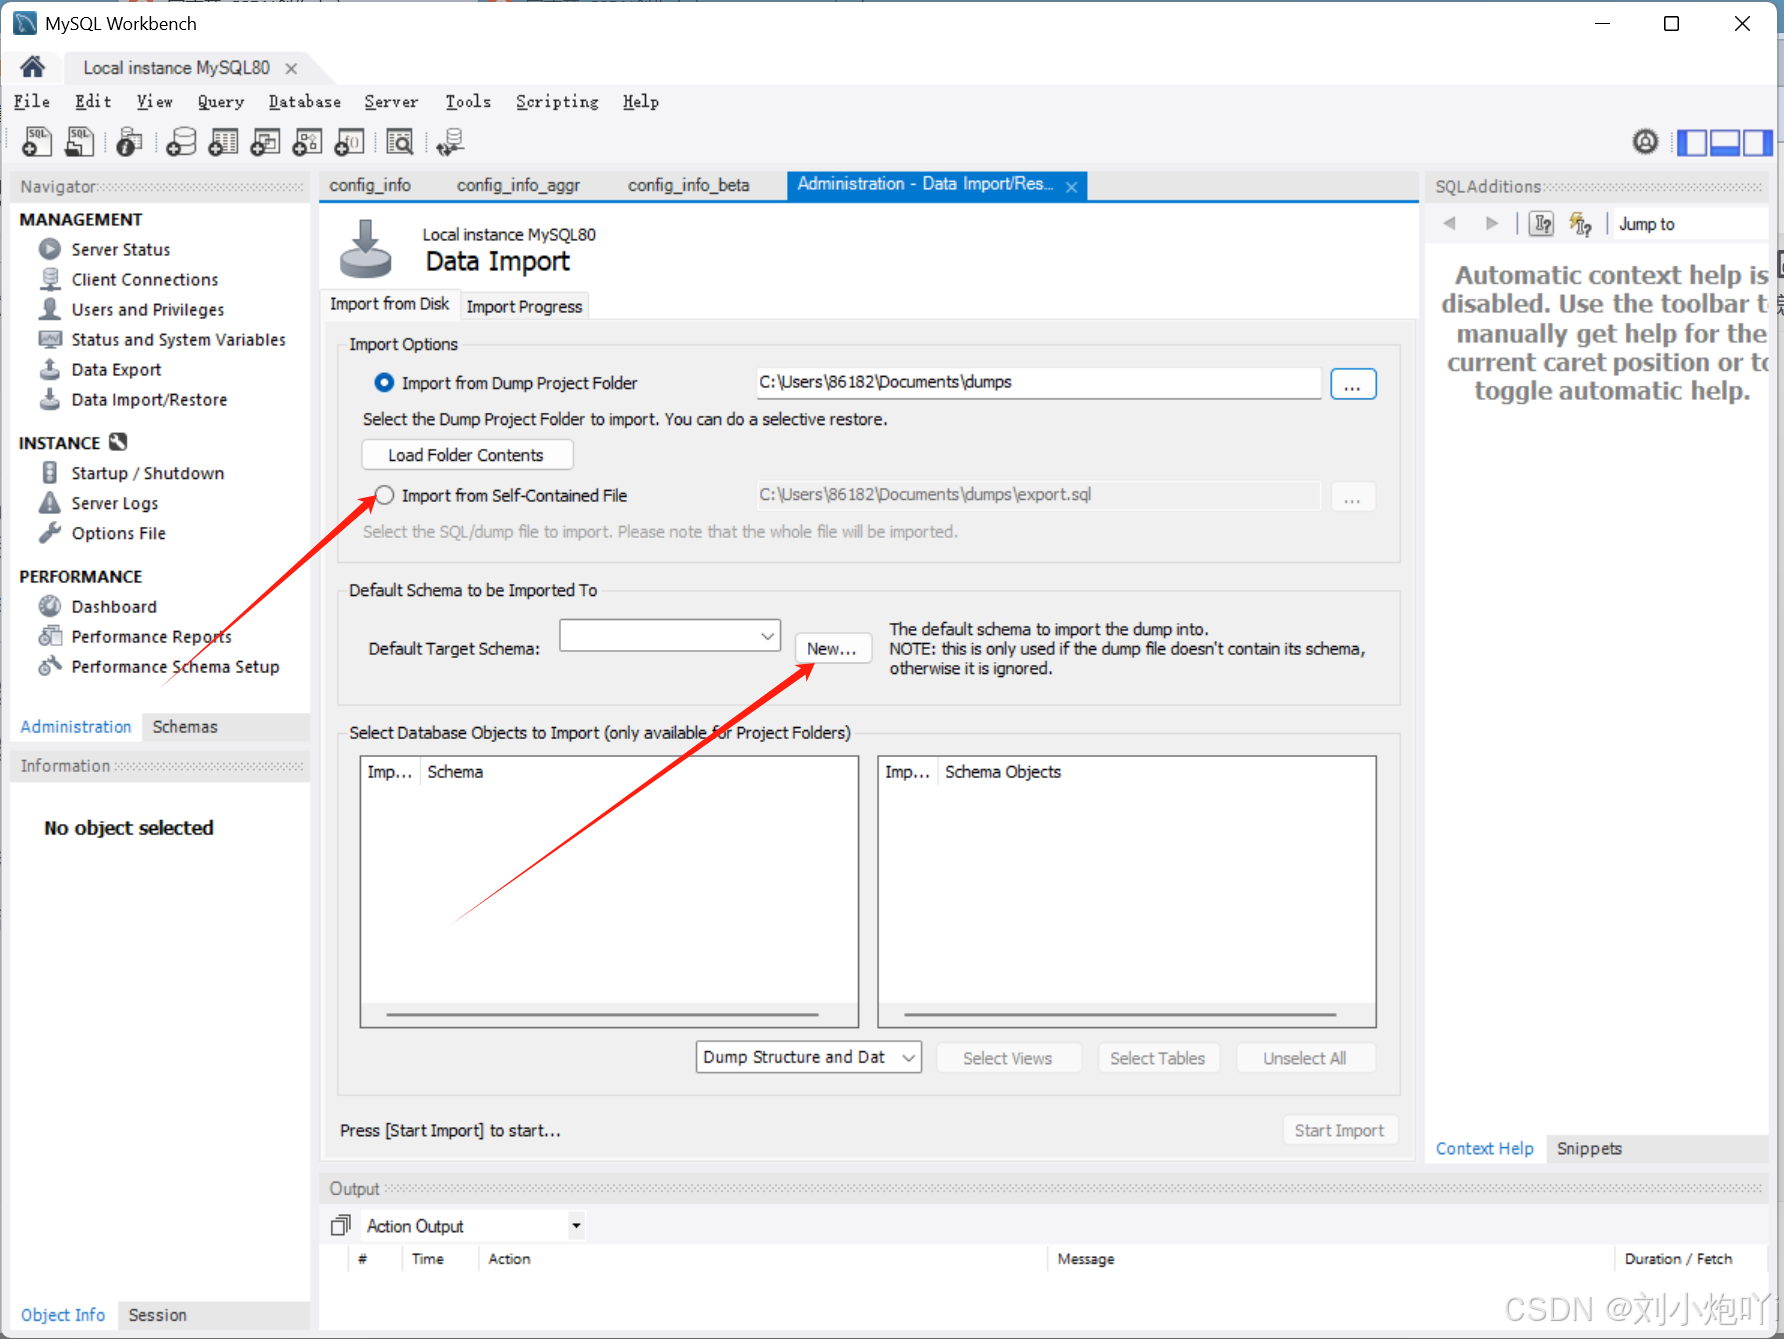Create new function toolbar icon

349,142
